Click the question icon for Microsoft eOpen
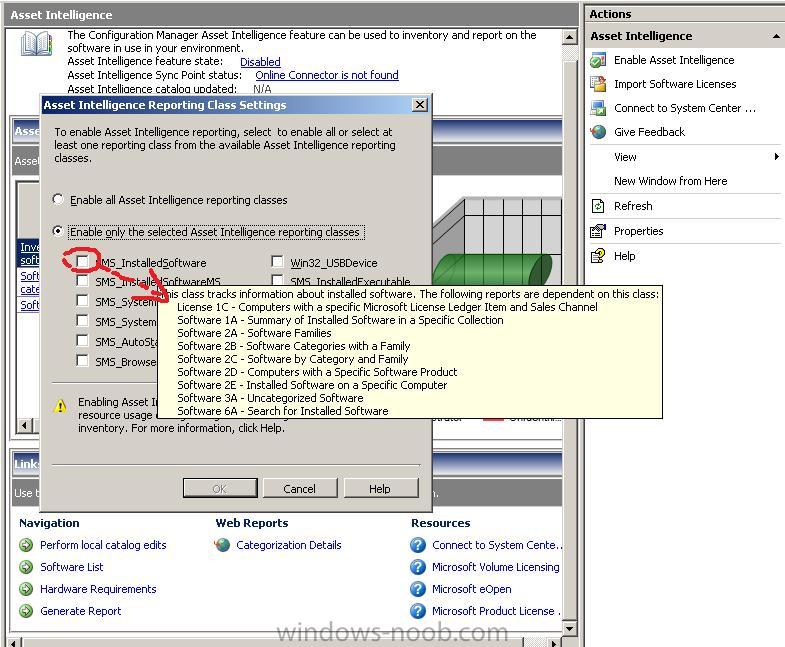785x647 pixels. tap(418, 589)
